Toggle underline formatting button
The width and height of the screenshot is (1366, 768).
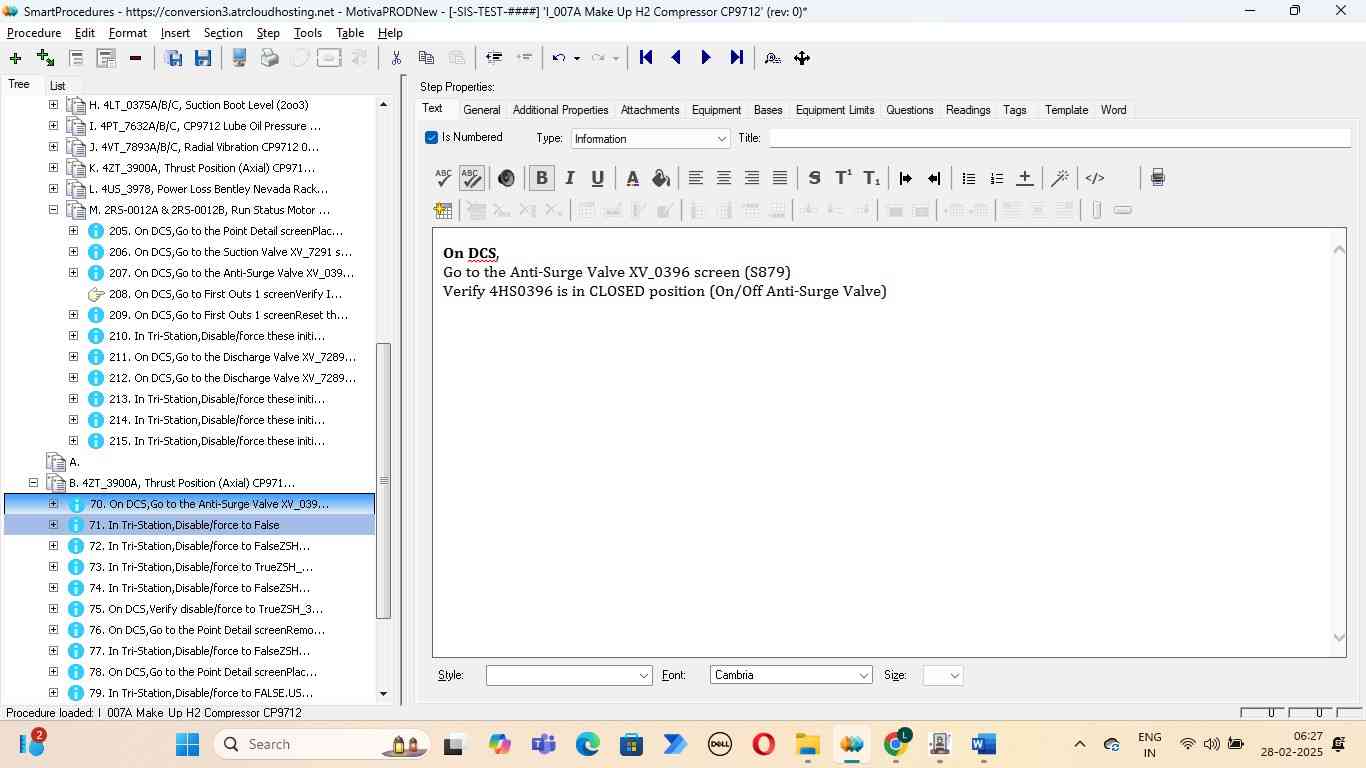click(598, 178)
